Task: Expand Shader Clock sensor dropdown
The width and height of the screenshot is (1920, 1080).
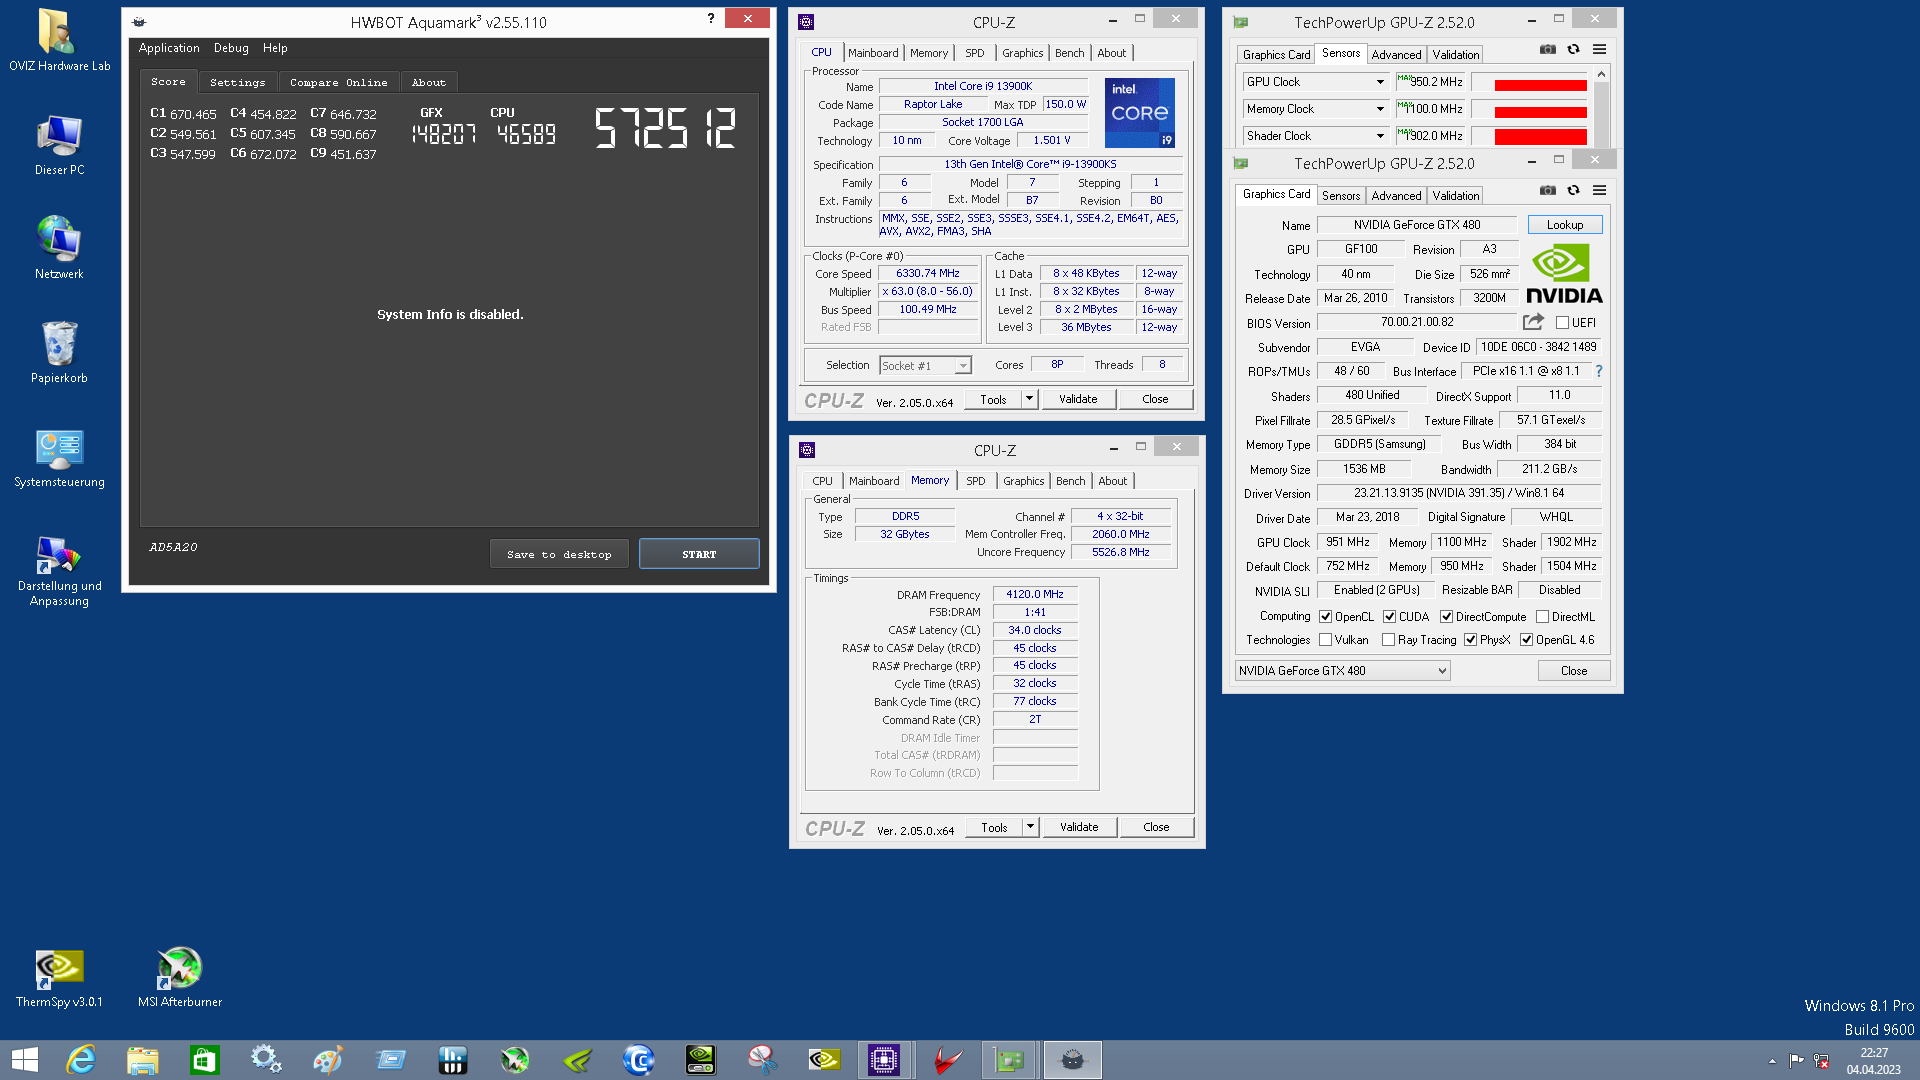Action: click(1380, 136)
